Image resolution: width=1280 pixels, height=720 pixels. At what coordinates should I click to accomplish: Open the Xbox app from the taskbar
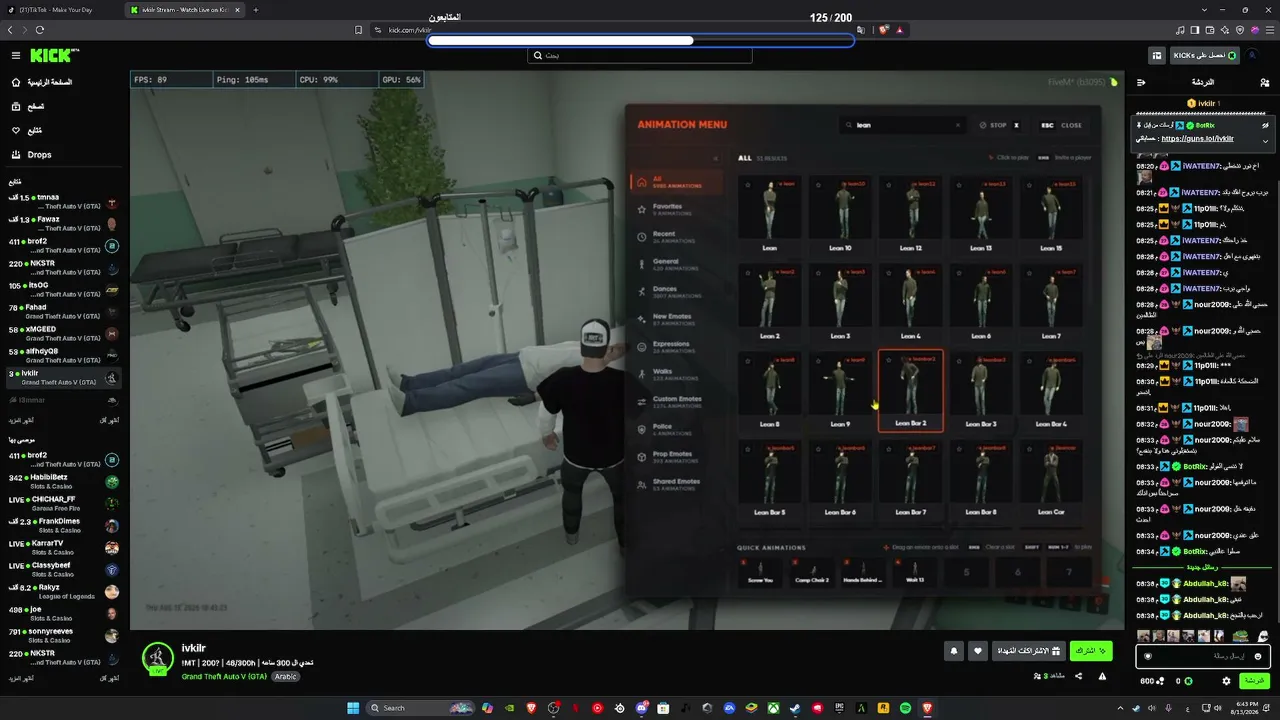click(773, 708)
